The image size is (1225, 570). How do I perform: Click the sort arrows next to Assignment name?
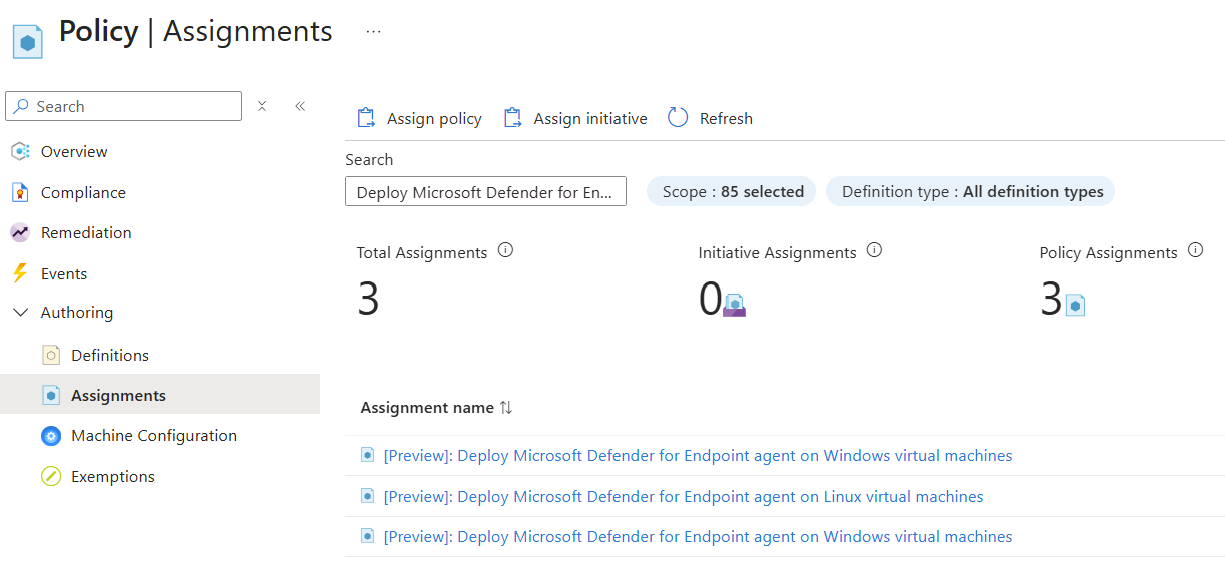[x=506, y=408]
